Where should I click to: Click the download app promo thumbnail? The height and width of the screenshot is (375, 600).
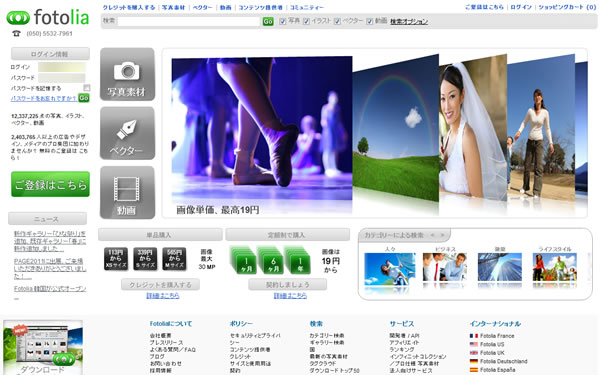point(43,347)
